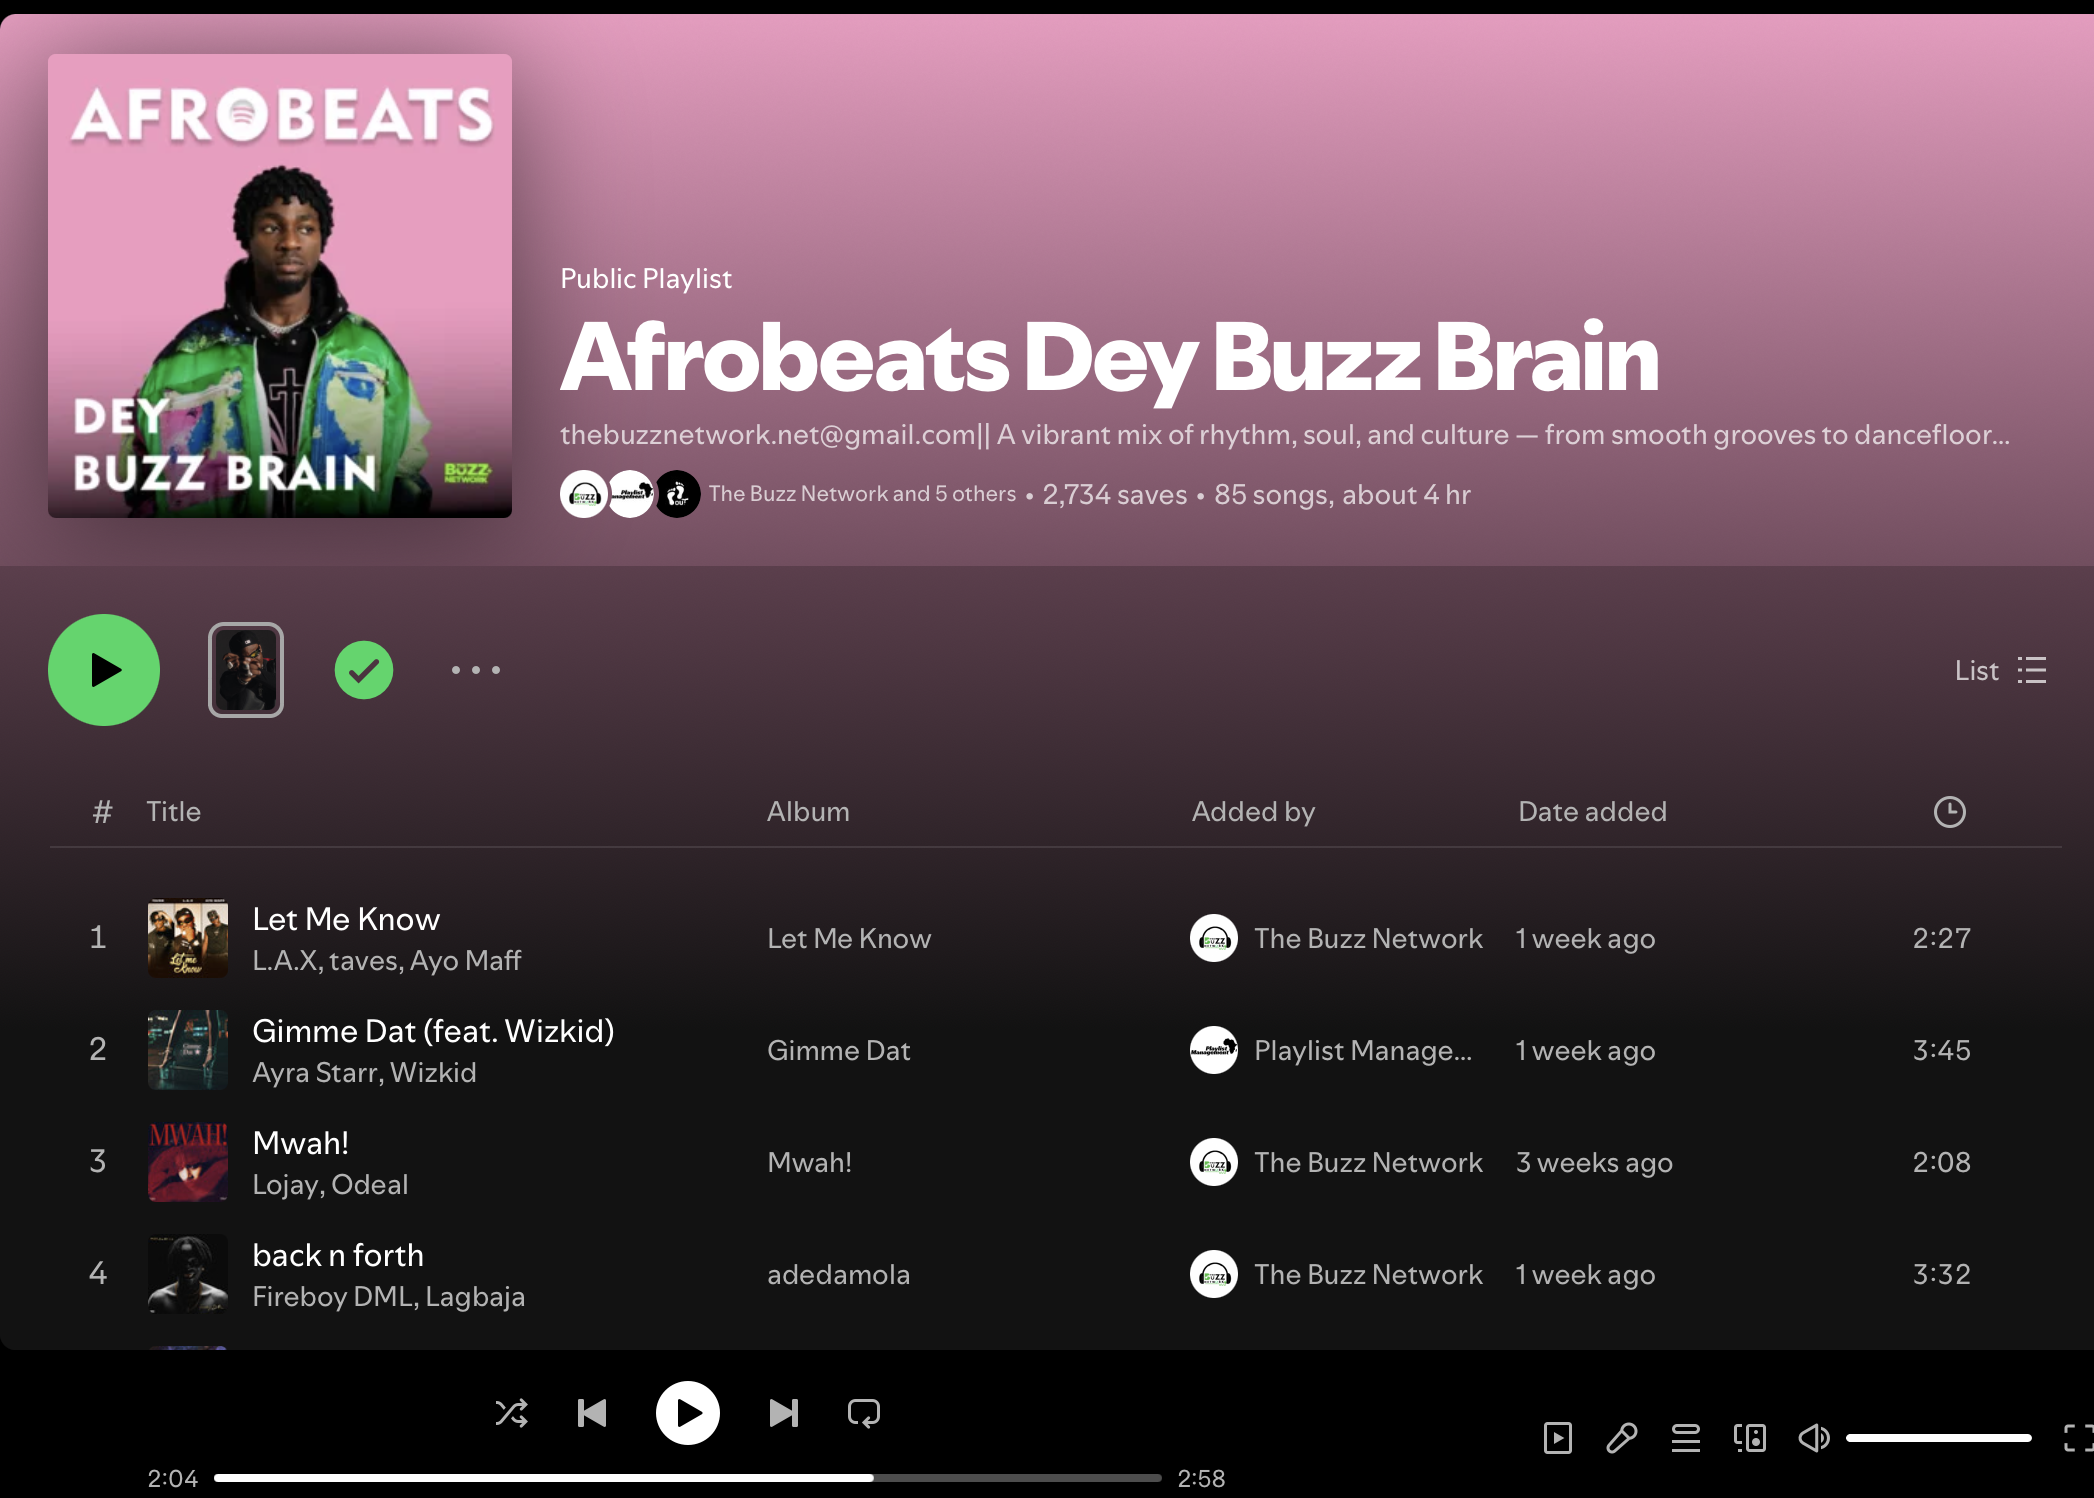Image resolution: width=2094 pixels, height=1498 pixels.
Task: Click the lyrics microphone icon
Action: [1621, 1438]
